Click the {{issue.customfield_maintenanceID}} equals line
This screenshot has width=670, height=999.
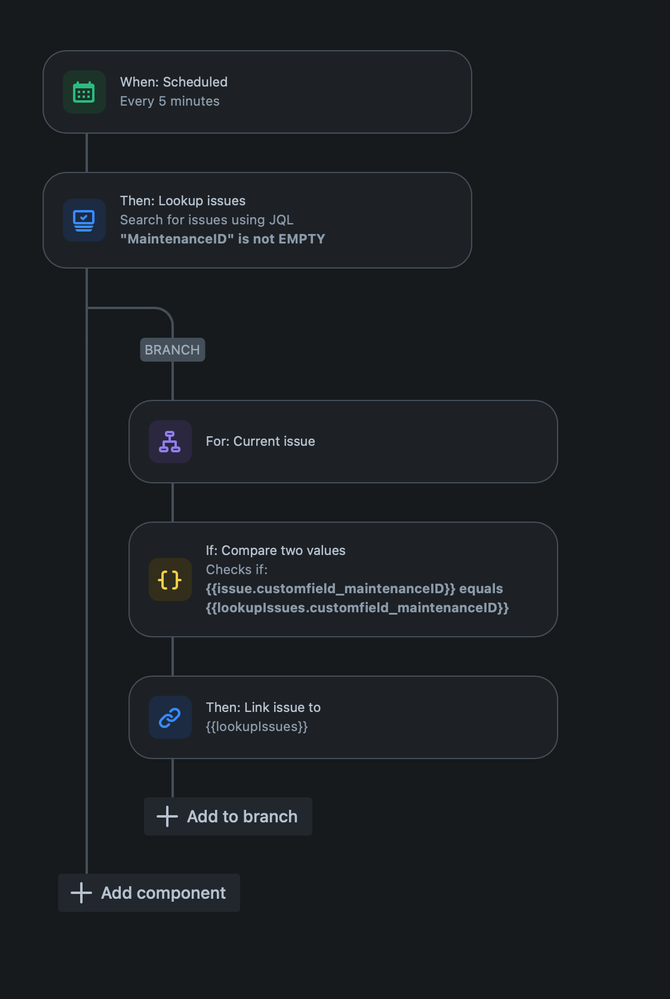[x=354, y=588]
